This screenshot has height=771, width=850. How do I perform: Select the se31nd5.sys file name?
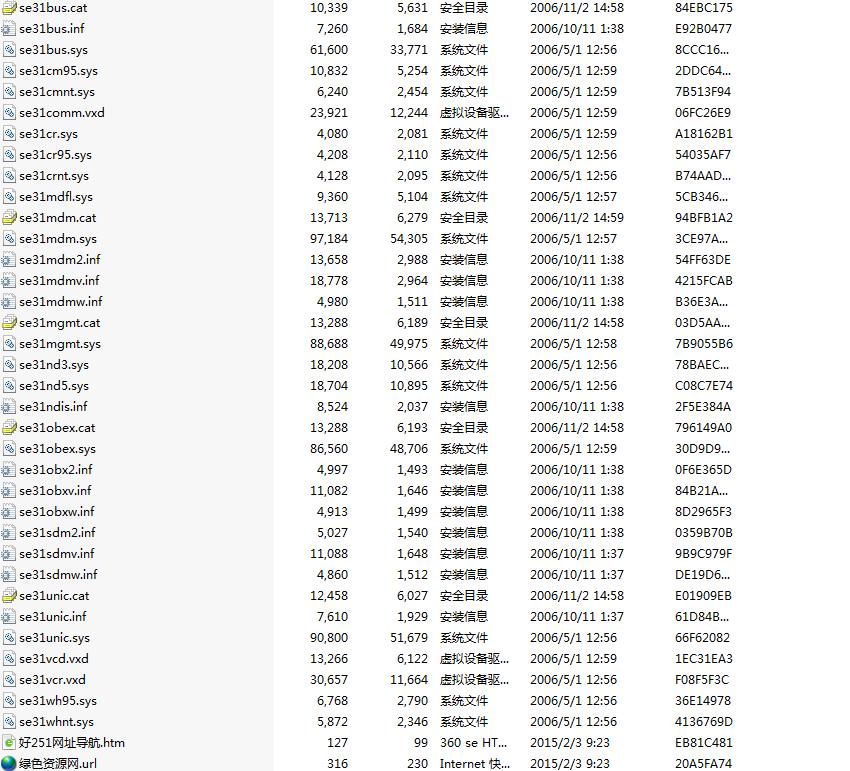53,386
